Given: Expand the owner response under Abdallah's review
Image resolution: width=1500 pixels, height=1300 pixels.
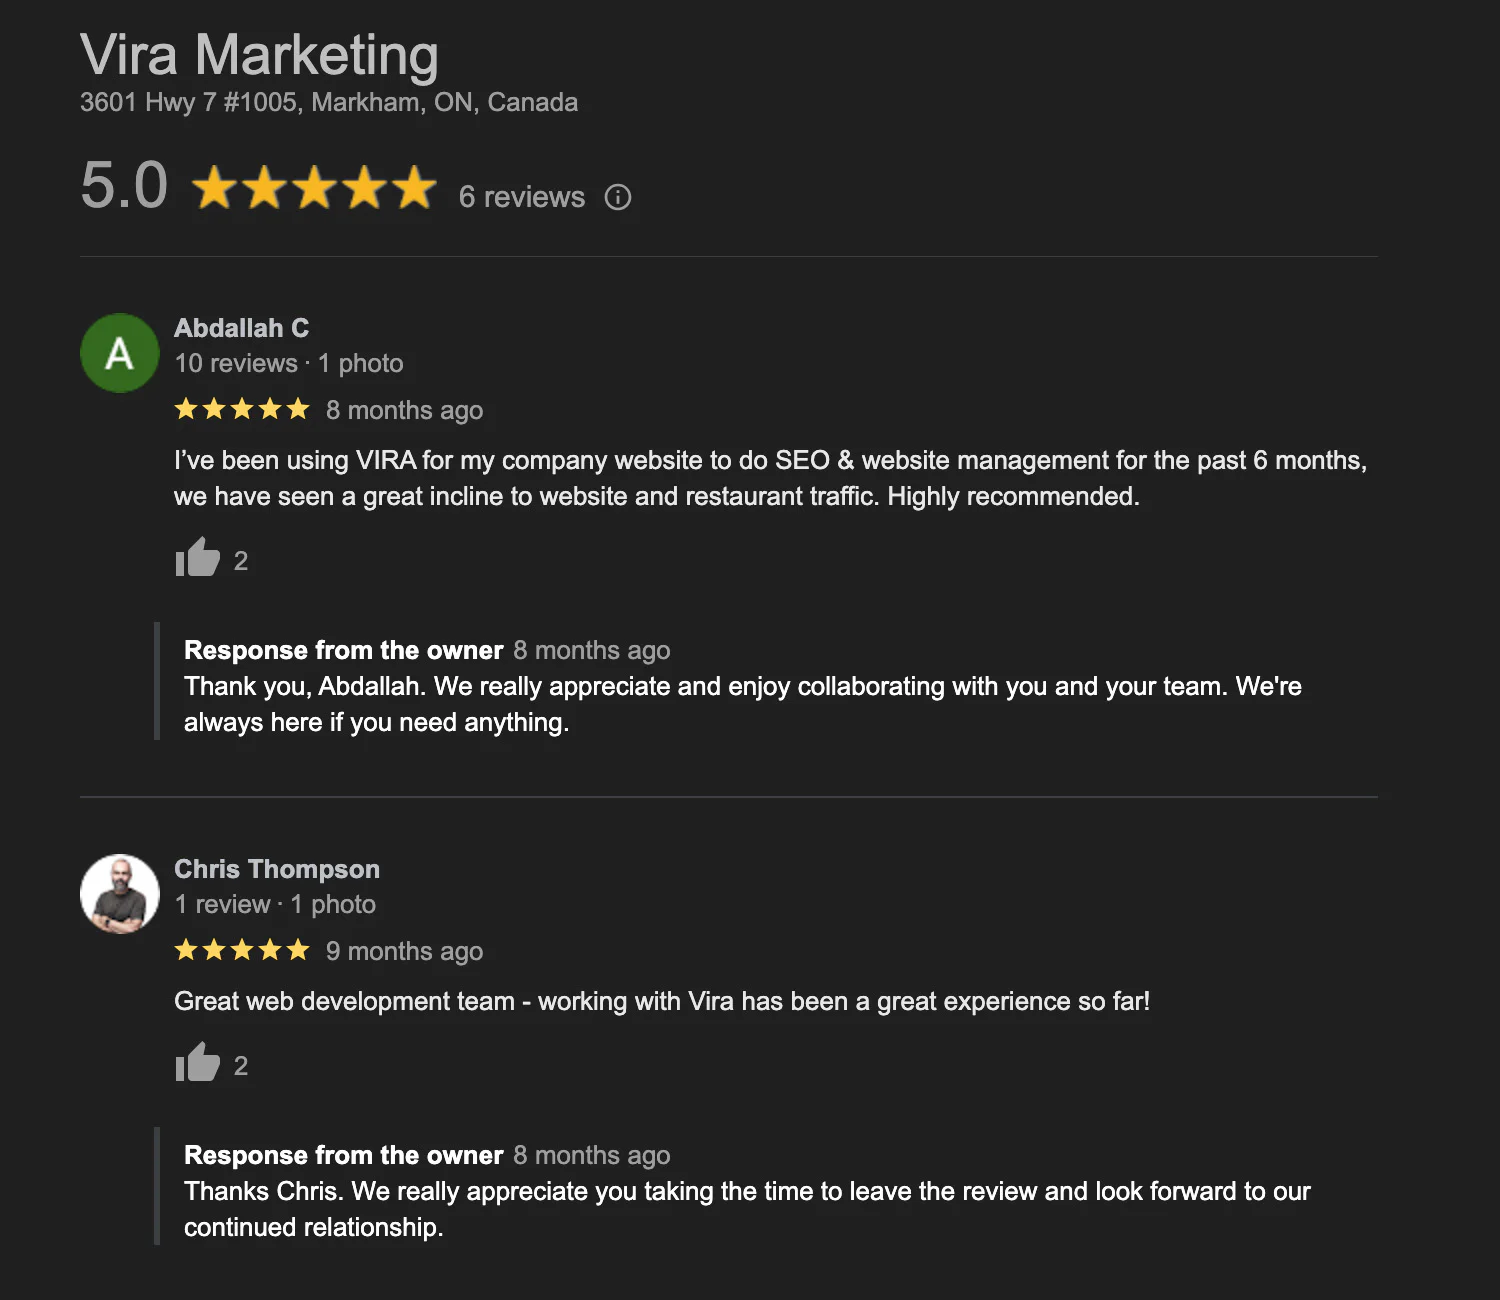Looking at the screenshot, I should click(343, 650).
